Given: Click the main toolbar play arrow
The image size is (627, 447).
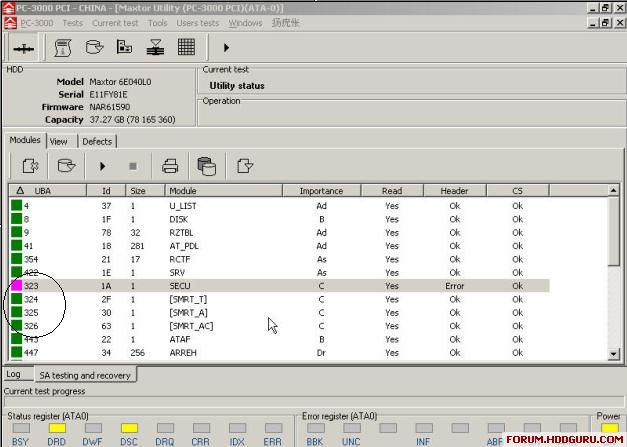Looking at the screenshot, I should (x=226, y=48).
